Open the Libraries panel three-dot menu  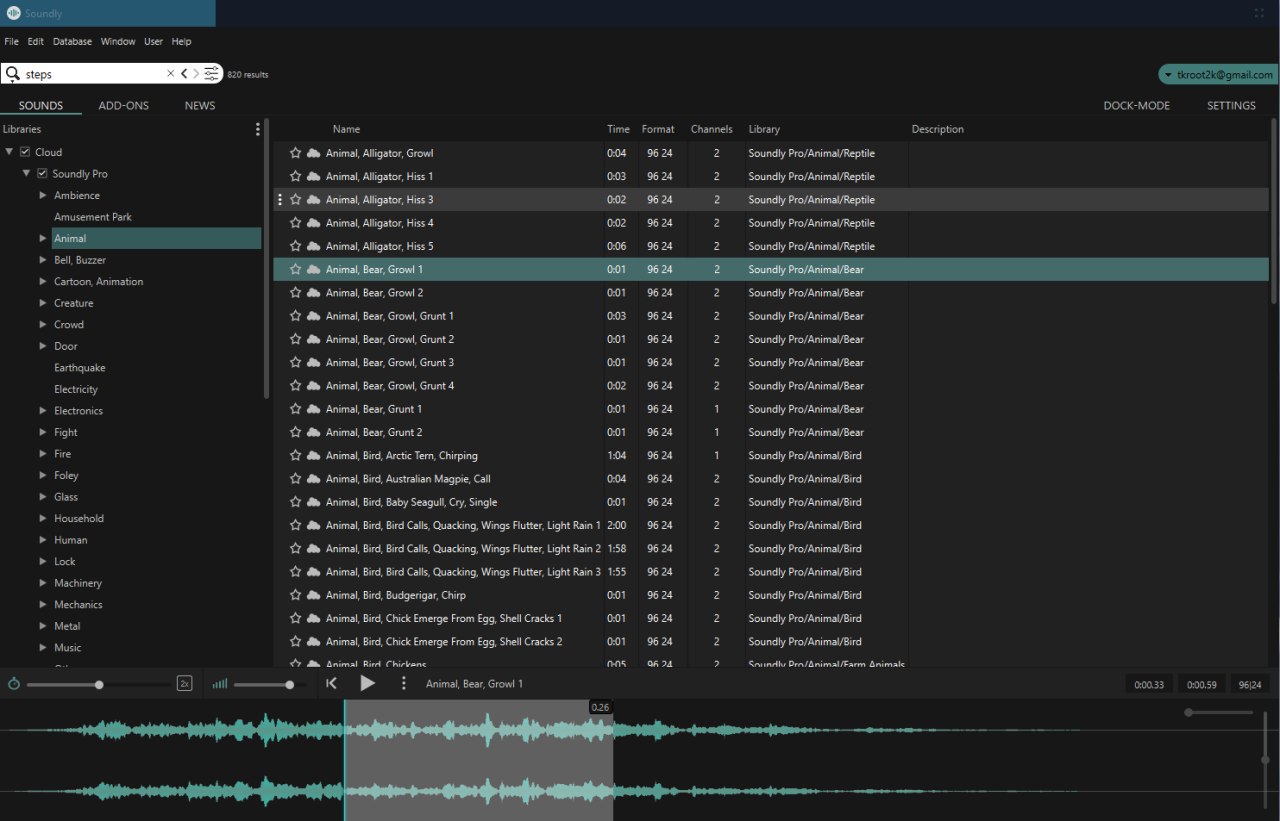point(257,129)
